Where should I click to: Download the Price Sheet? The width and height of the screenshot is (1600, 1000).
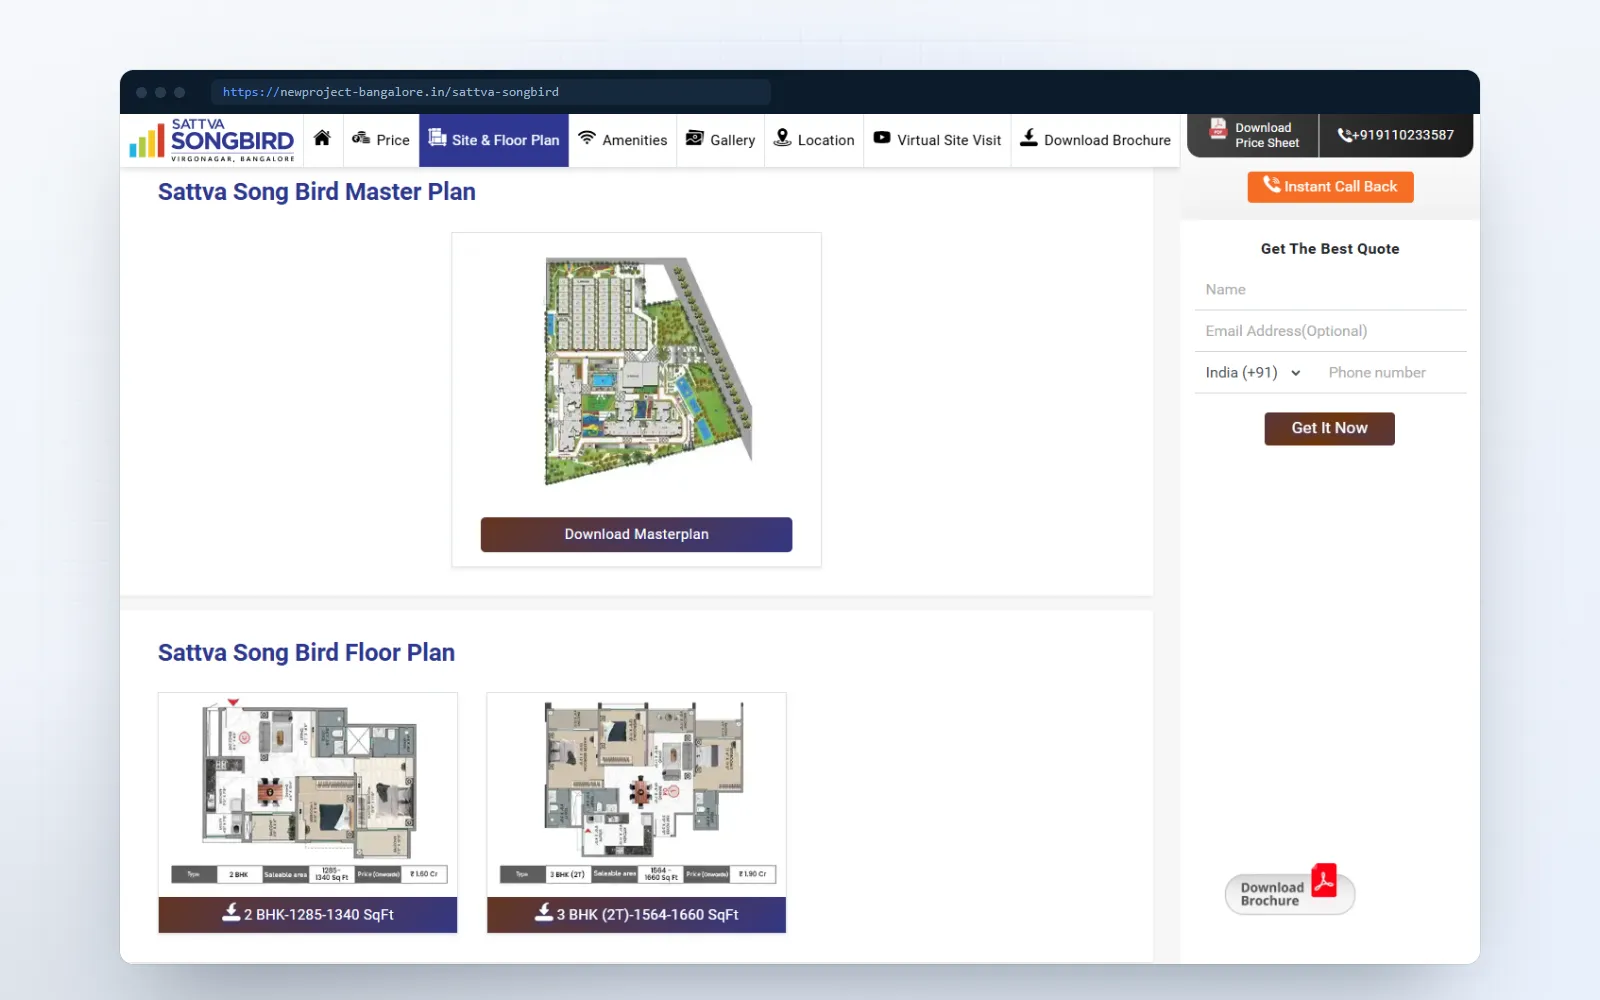pos(1253,135)
